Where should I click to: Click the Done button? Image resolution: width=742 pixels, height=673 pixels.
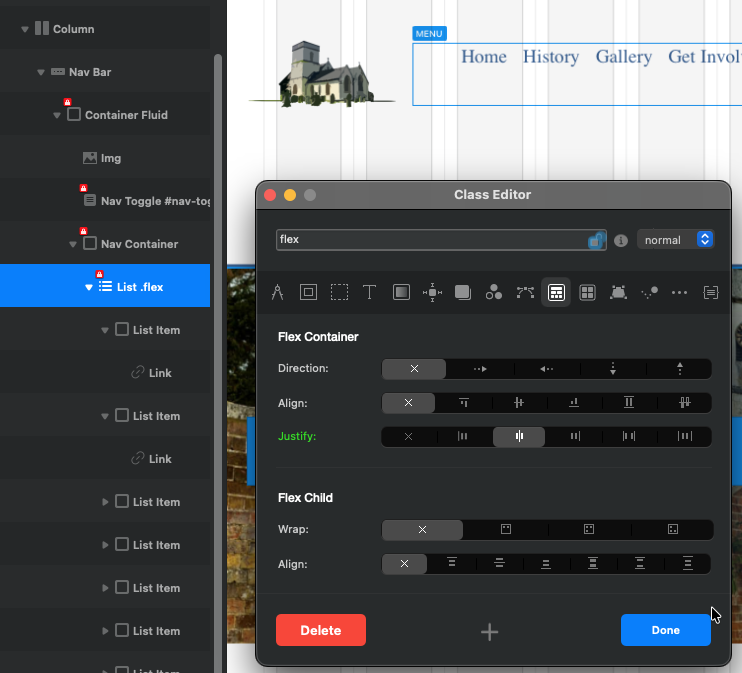coord(665,630)
